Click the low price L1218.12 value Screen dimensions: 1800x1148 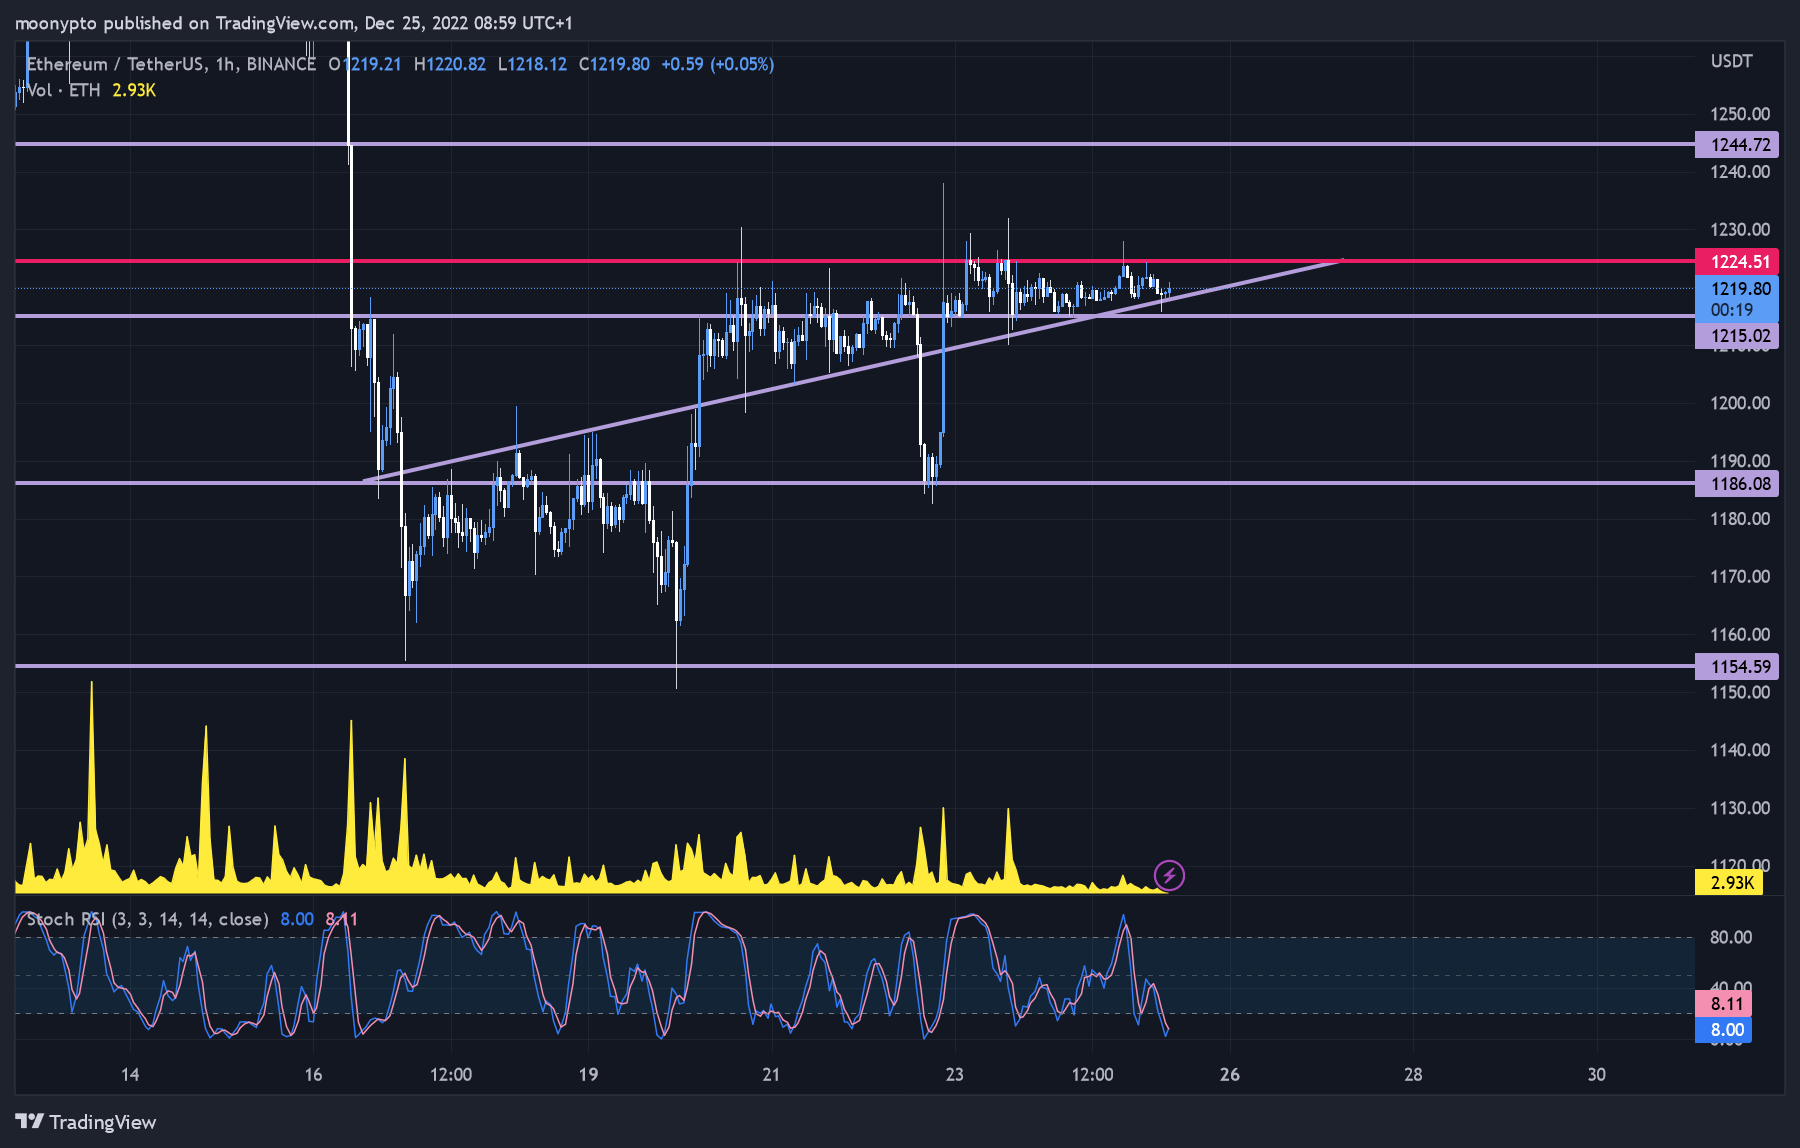point(532,64)
